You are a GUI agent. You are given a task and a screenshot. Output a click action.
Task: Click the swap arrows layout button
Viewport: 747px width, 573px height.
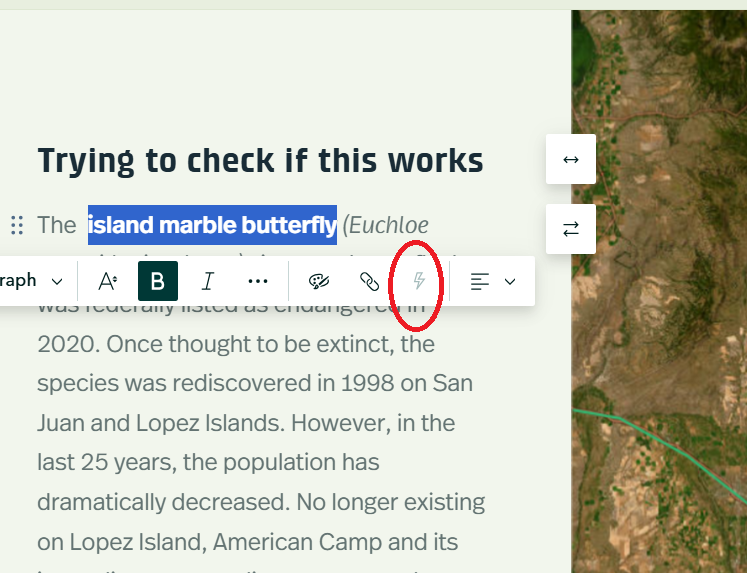[x=571, y=229]
